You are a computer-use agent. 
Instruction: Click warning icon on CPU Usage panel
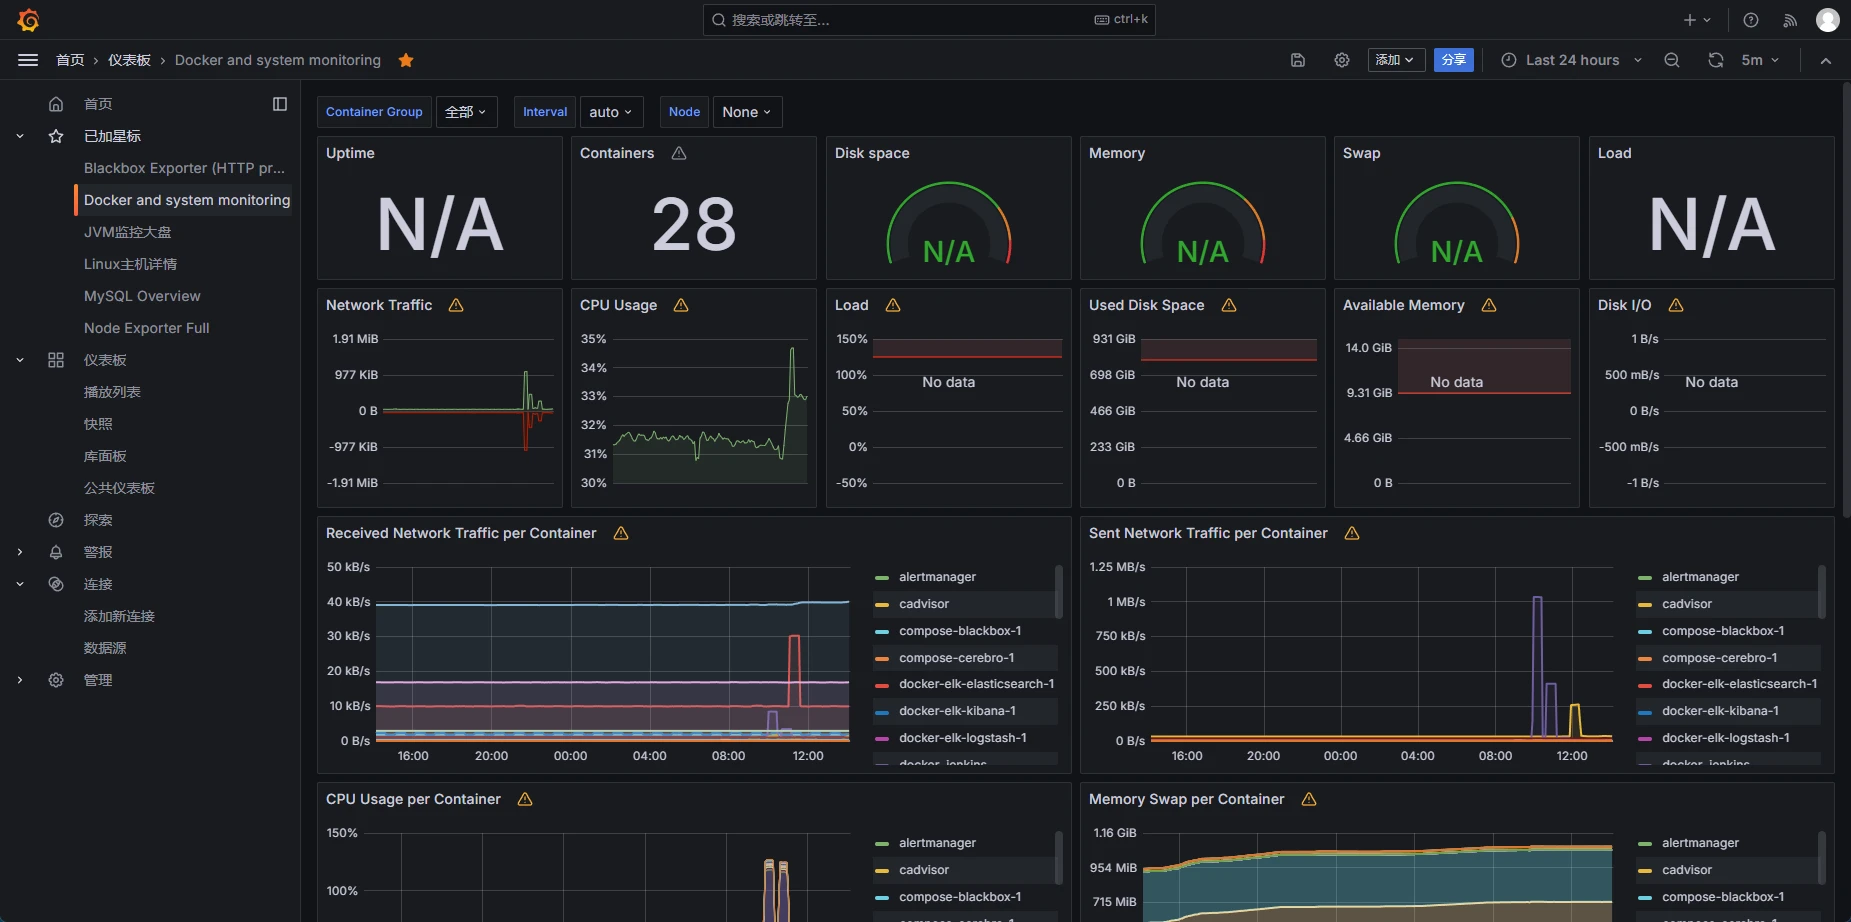tap(681, 305)
